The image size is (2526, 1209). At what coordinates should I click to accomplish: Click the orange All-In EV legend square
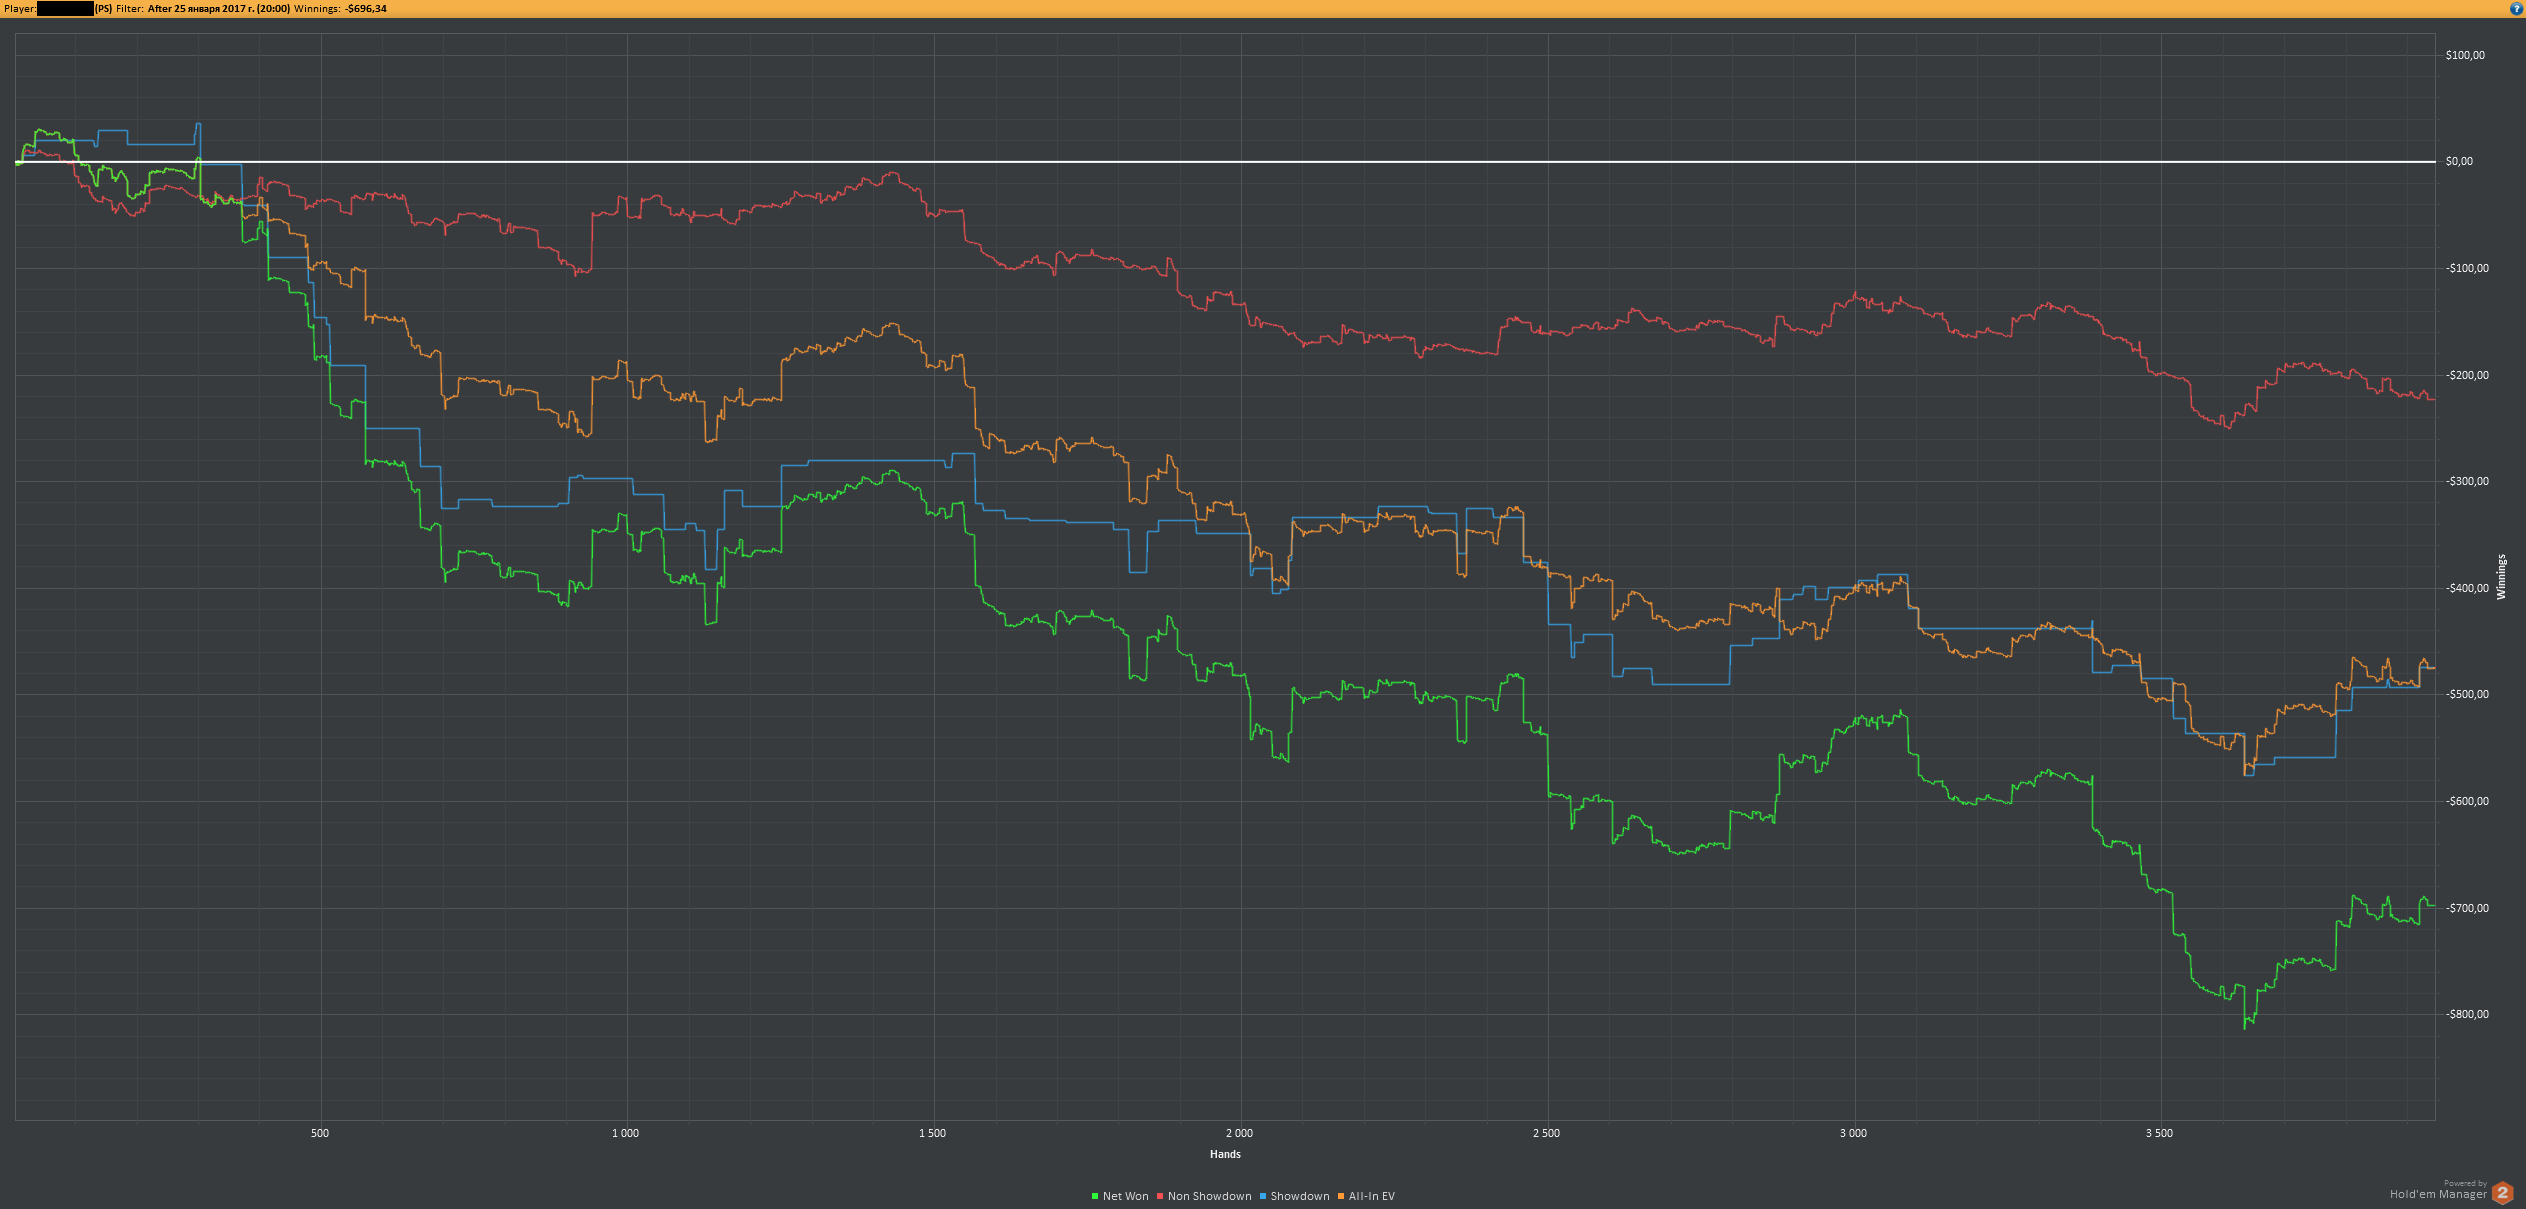click(1341, 1196)
